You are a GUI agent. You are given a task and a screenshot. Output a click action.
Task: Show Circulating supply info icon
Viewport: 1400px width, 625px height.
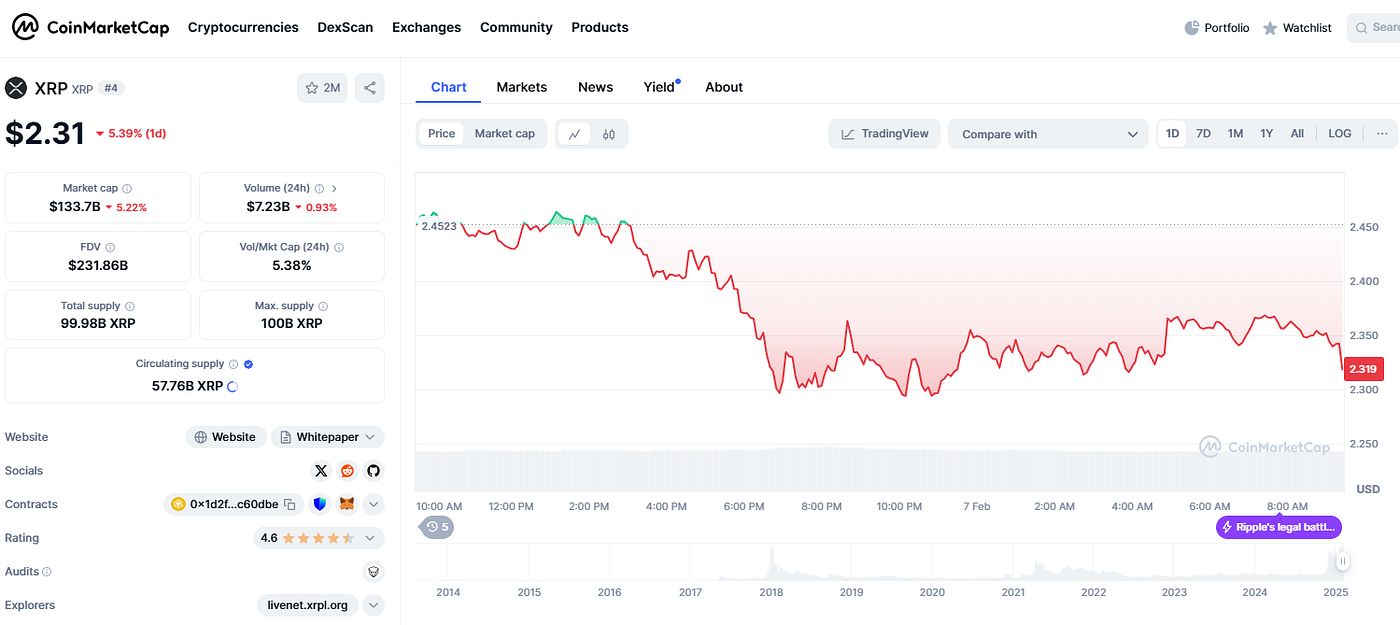[234, 364]
